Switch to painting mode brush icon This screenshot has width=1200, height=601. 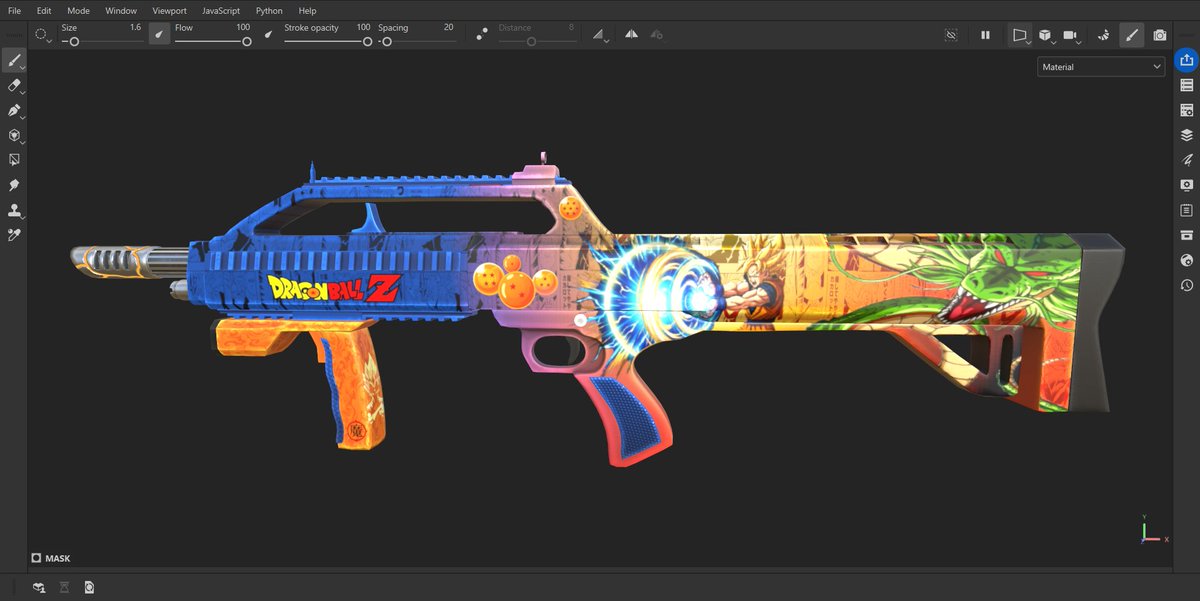click(x=1131, y=34)
